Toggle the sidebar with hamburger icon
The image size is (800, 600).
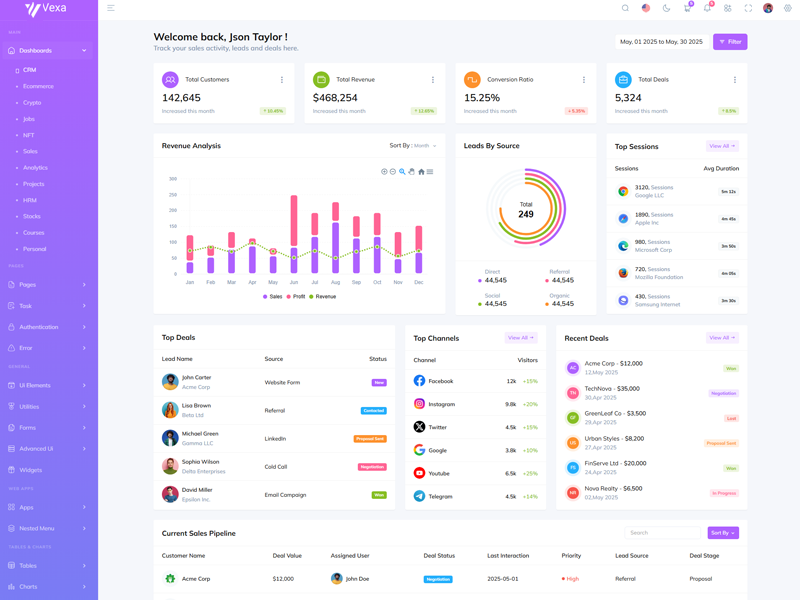[x=111, y=8]
